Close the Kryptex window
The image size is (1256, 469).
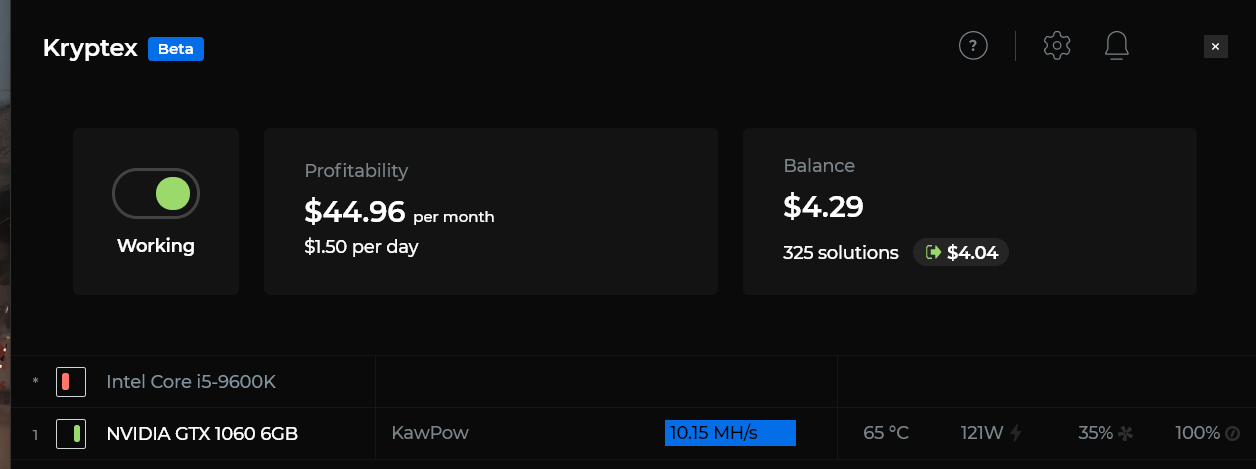click(x=1215, y=46)
